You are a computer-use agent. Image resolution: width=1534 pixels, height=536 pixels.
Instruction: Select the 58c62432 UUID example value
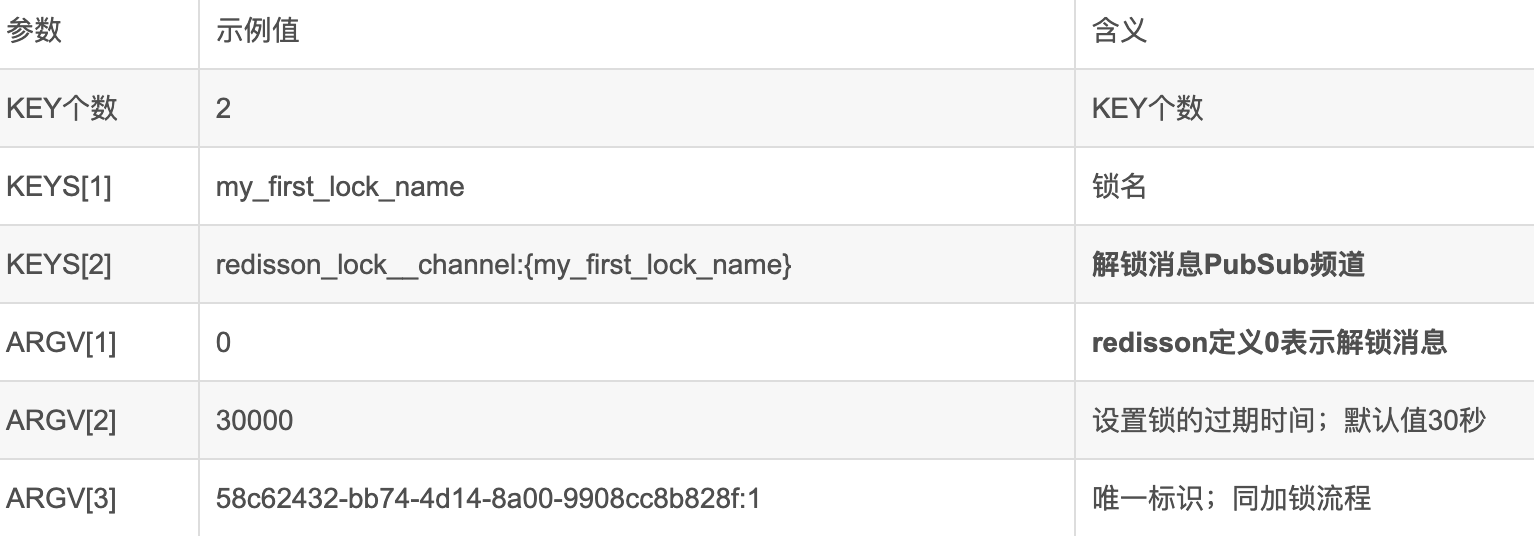pos(488,498)
